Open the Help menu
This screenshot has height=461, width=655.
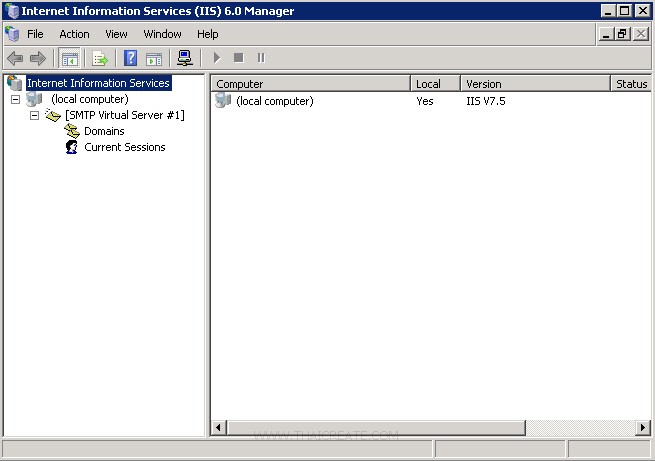[x=208, y=34]
